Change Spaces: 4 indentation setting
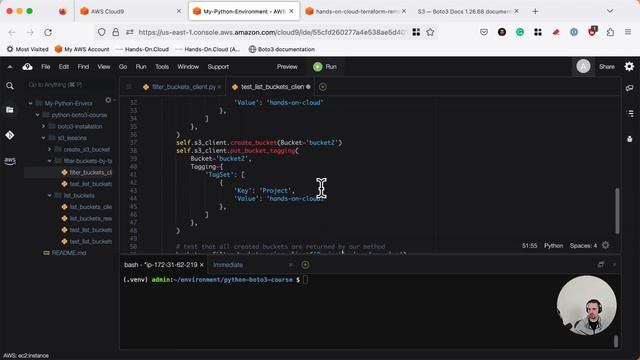This screenshot has width=640, height=360. click(583, 246)
